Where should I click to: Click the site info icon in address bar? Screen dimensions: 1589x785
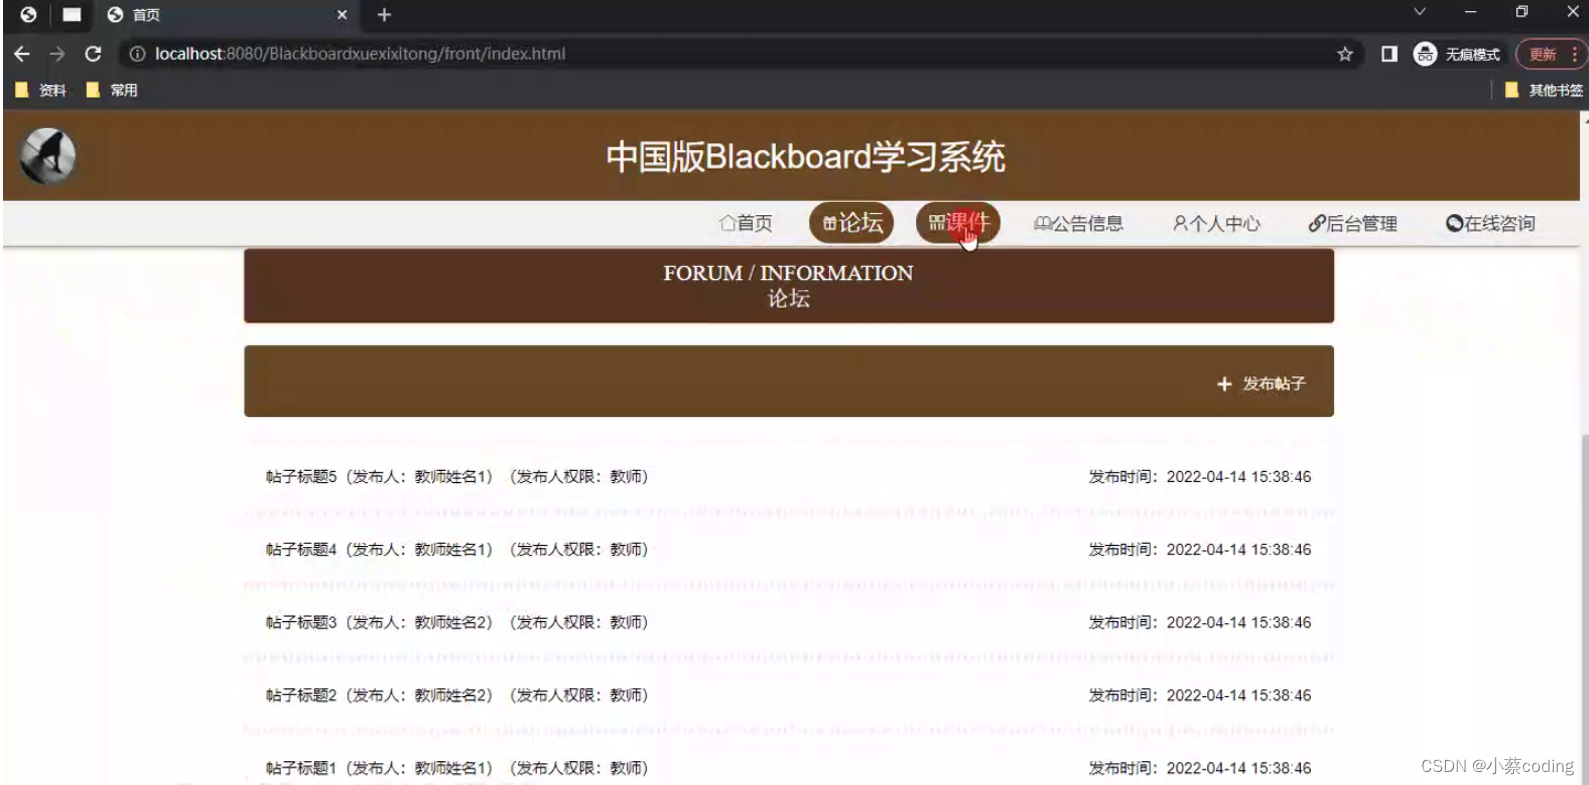137,54
